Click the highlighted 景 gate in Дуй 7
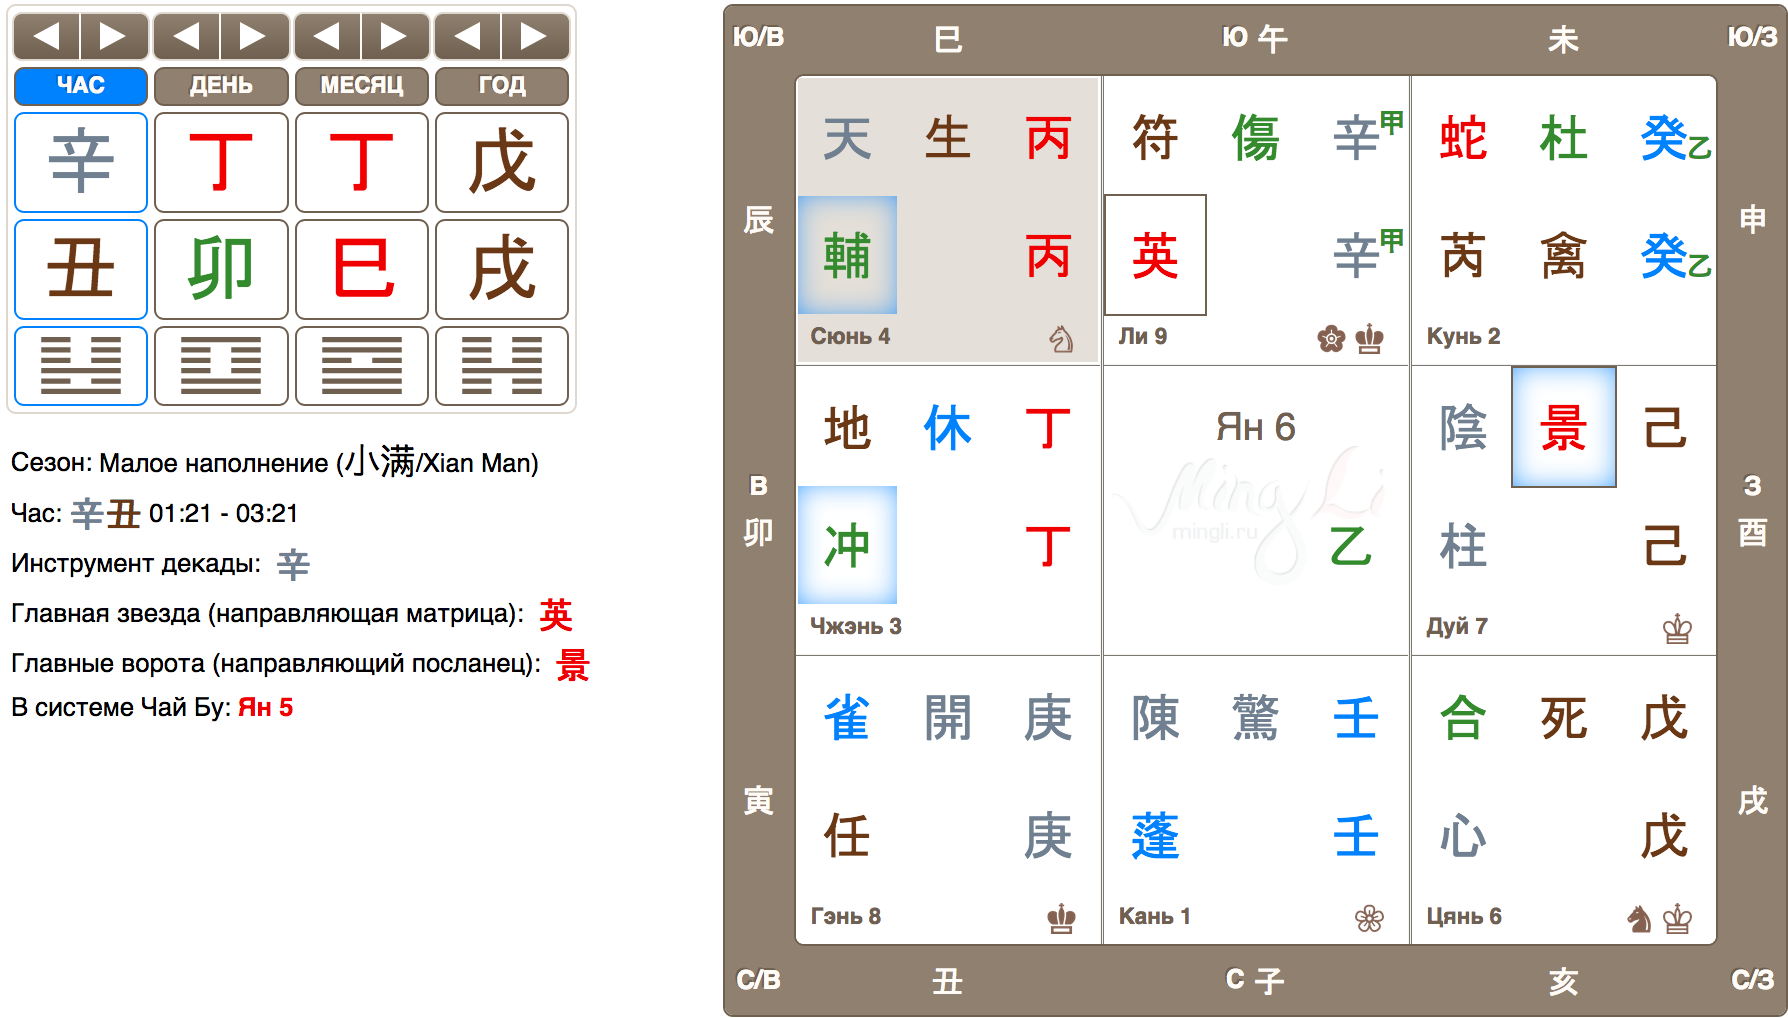Screen dimensions: 1788x1018 click(1564, 427)
